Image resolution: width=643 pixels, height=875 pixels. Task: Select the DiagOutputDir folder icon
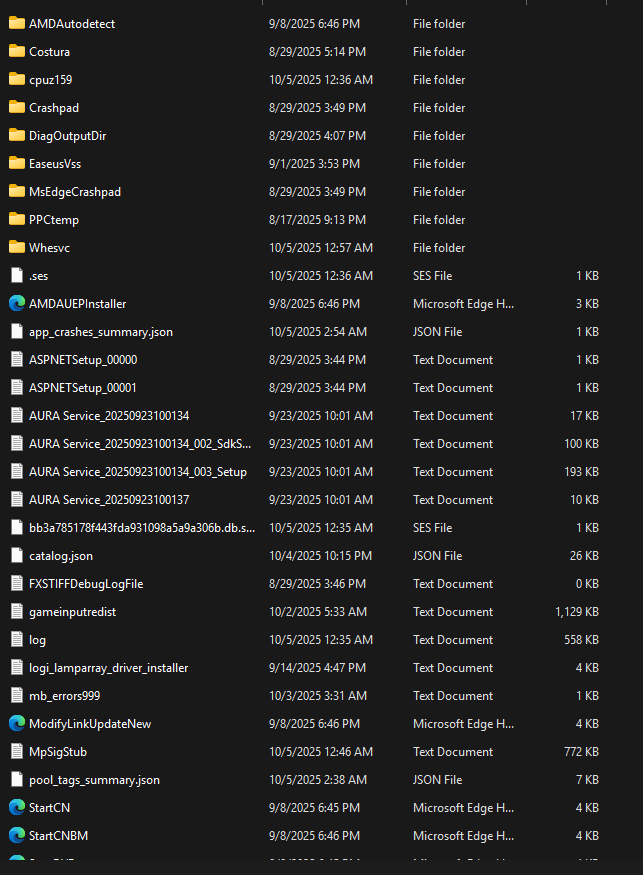coord(17,135)
